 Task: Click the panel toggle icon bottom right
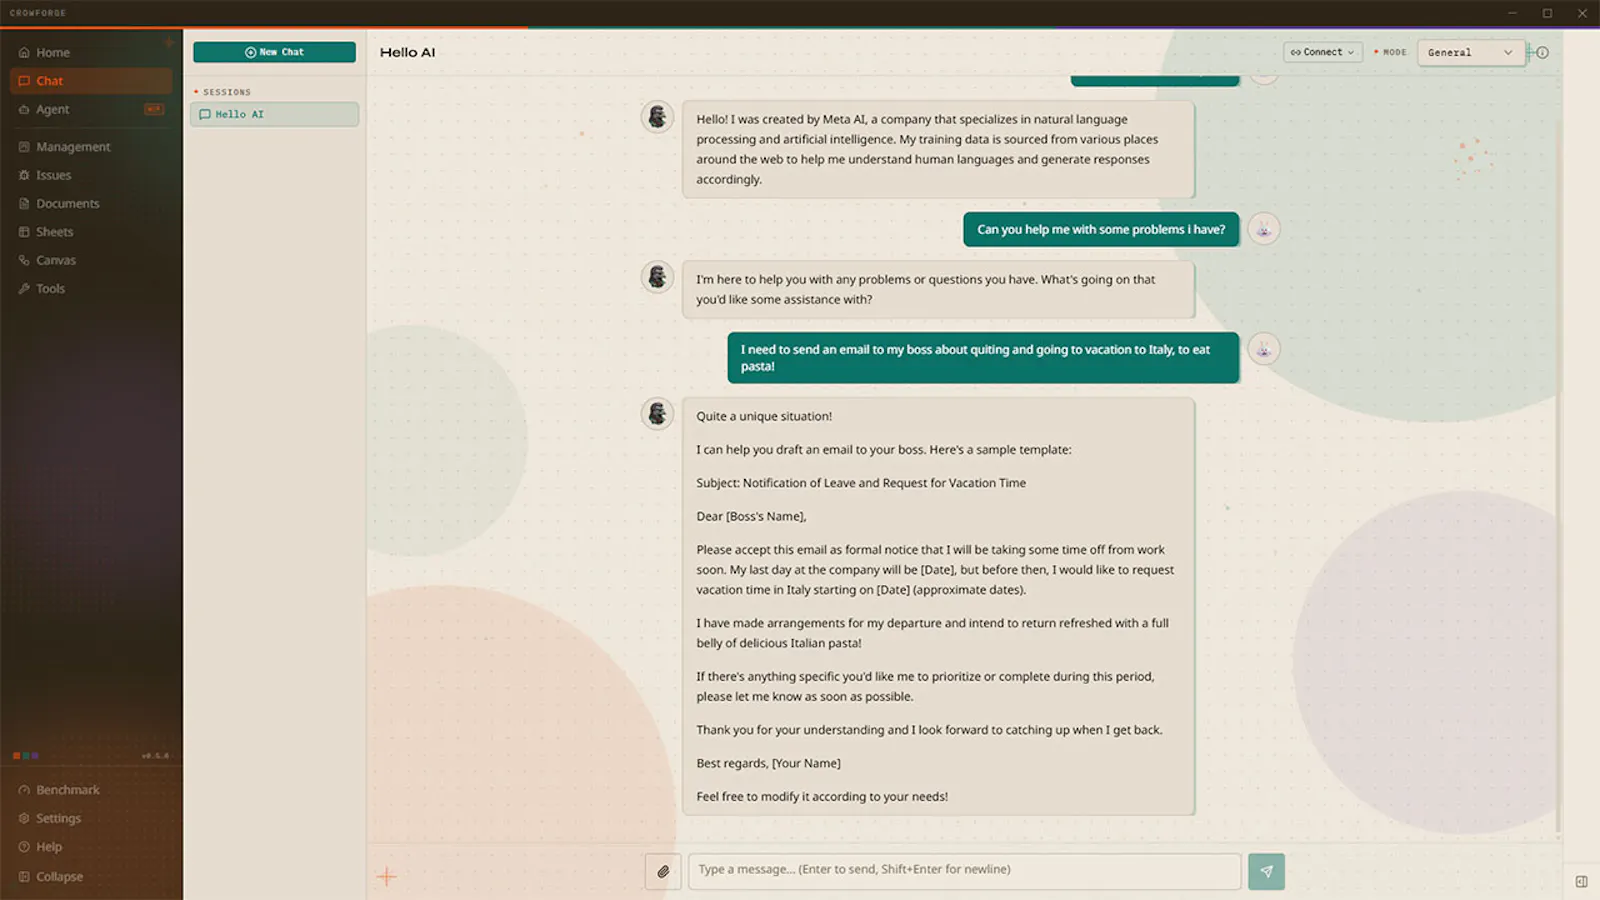click(1581, 881)
